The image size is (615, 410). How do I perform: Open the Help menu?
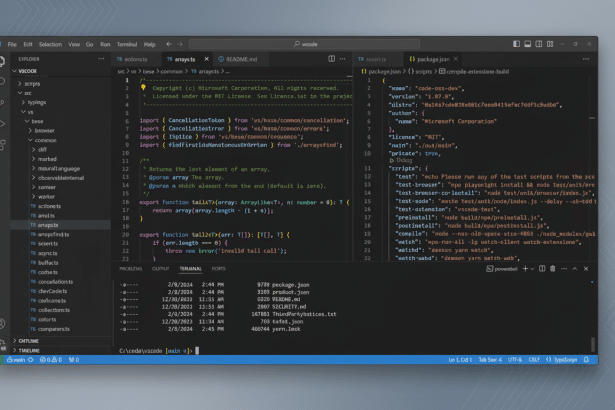[x=149, y=44]
